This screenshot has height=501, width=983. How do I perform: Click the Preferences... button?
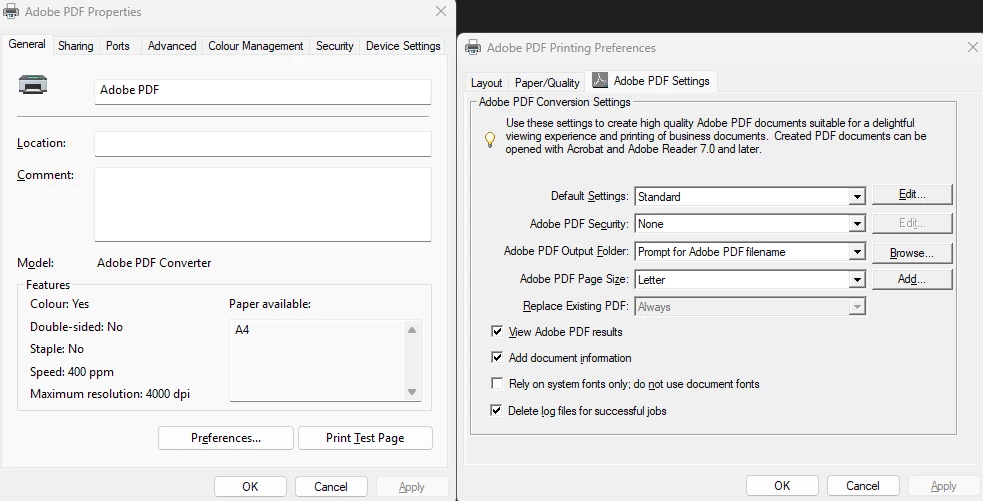(x=226, y=438)
